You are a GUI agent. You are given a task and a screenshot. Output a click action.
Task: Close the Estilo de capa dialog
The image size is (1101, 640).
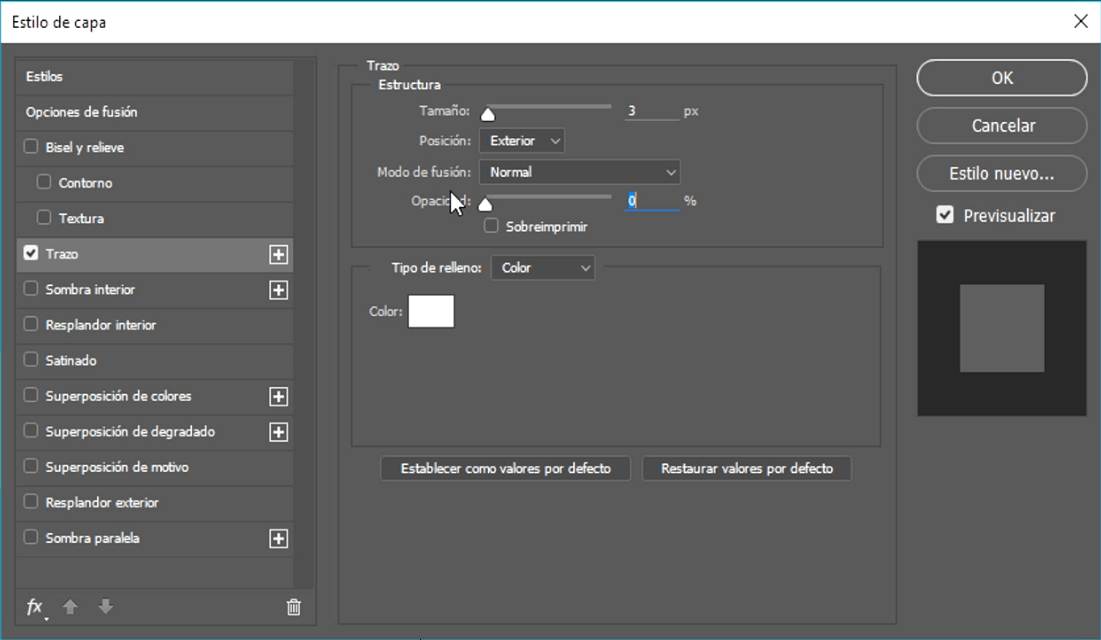point(1081,22)
